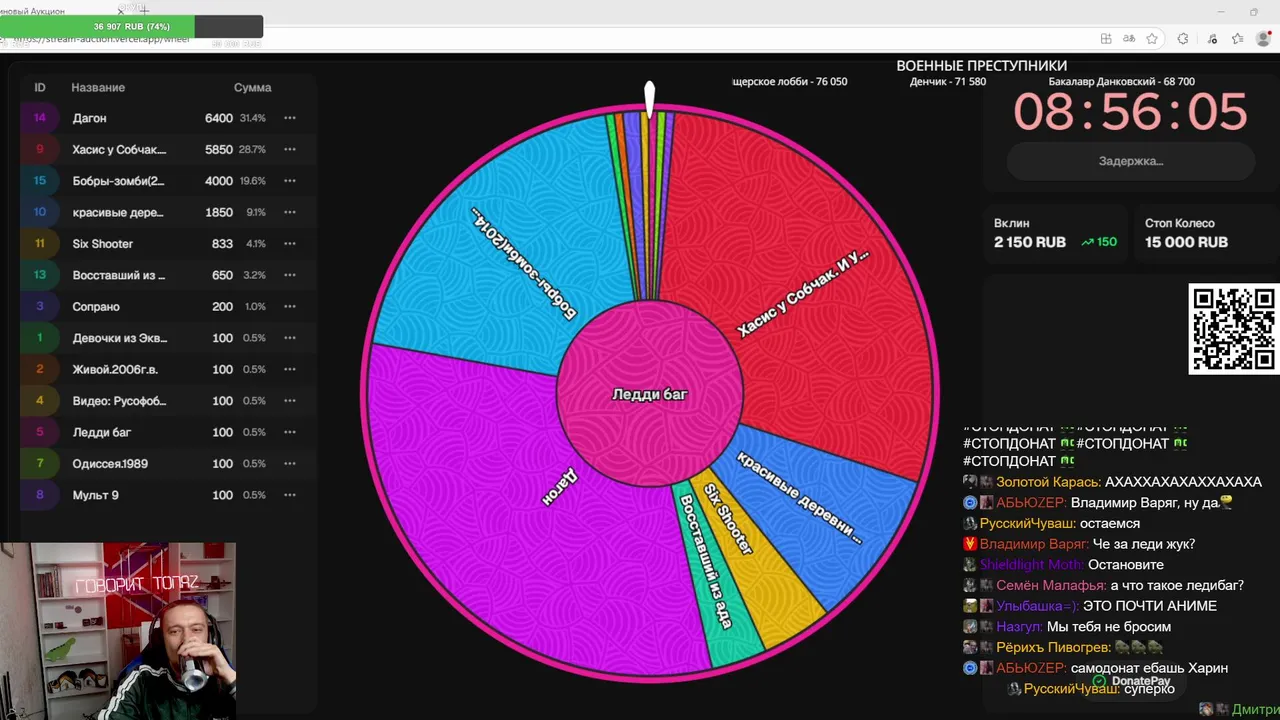This screenshot has height=720, width=1280.
Task: Open the browser Extensions puzzle icon
Action: point(1183,39)
